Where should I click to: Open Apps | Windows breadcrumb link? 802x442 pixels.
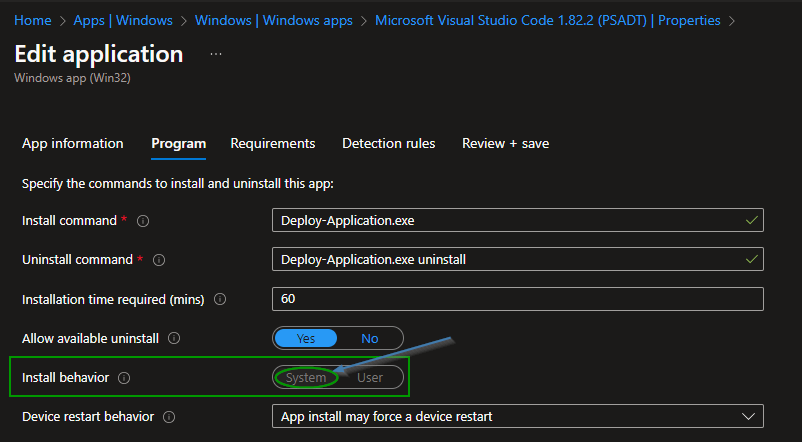pyautogui.click(x=124, y=20)
